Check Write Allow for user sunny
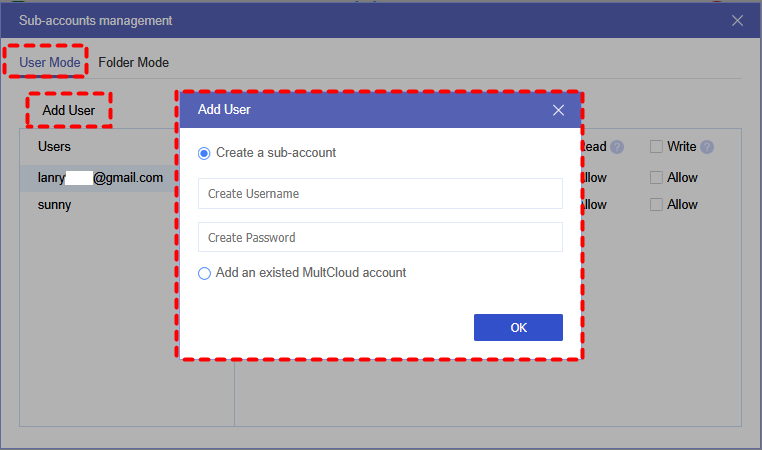 [x=657, y=205]
